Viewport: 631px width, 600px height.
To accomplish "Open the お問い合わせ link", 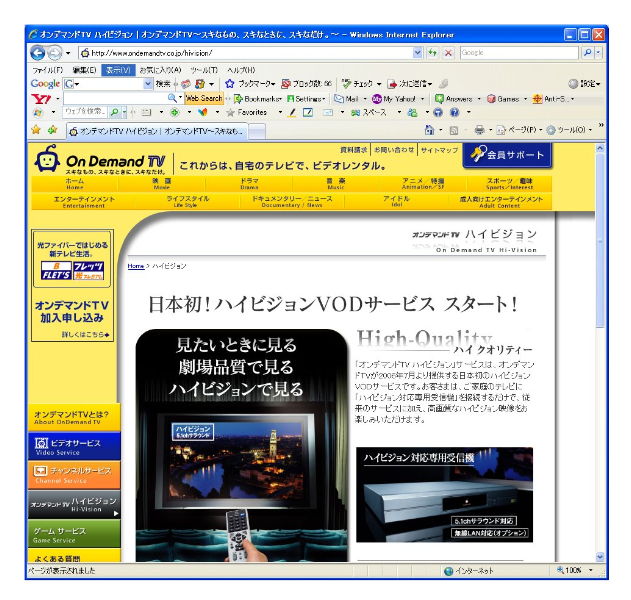I will [394, 150].
